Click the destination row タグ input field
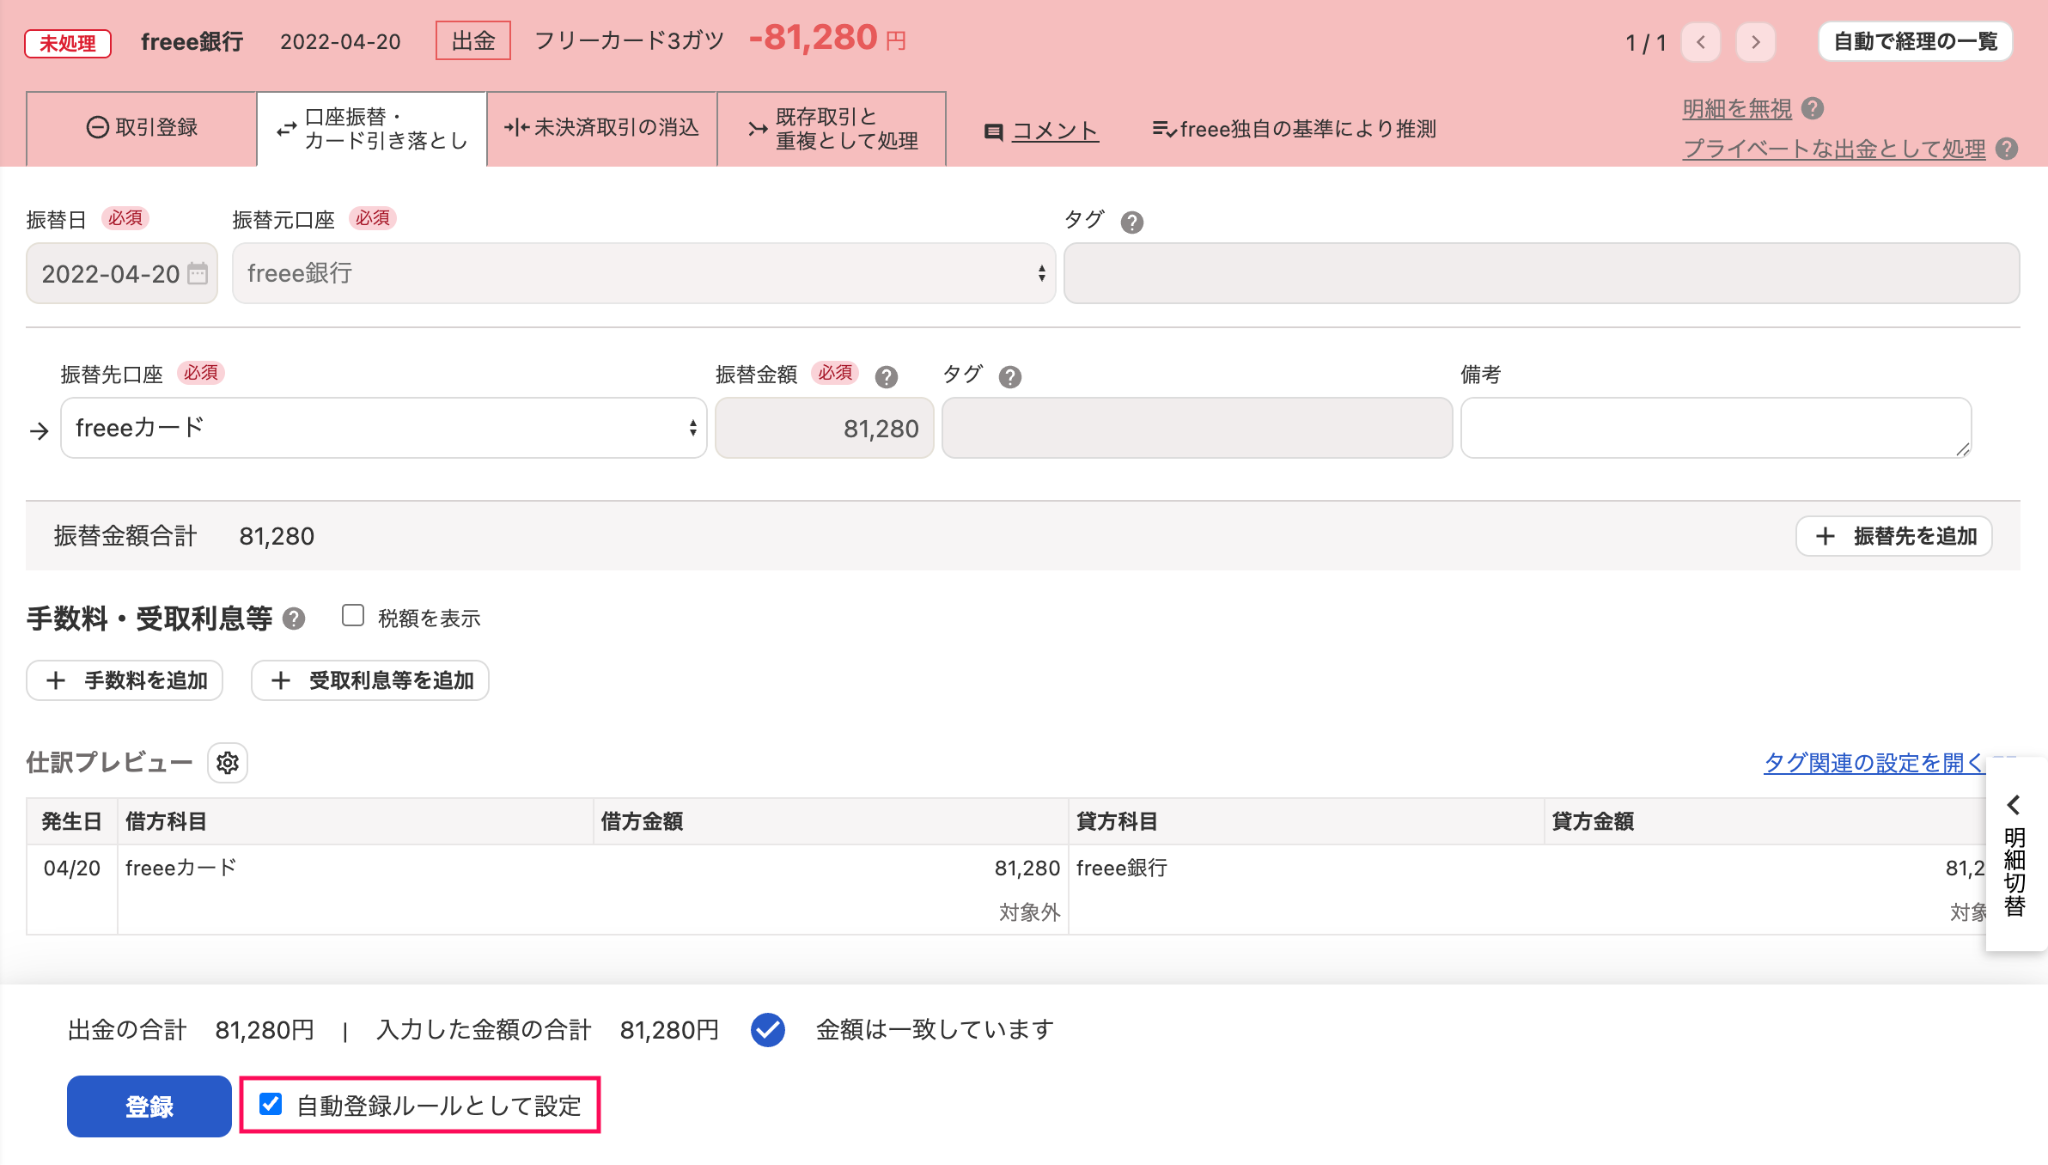Screen dimensions: 2048x1165 tap(1197, 428)
